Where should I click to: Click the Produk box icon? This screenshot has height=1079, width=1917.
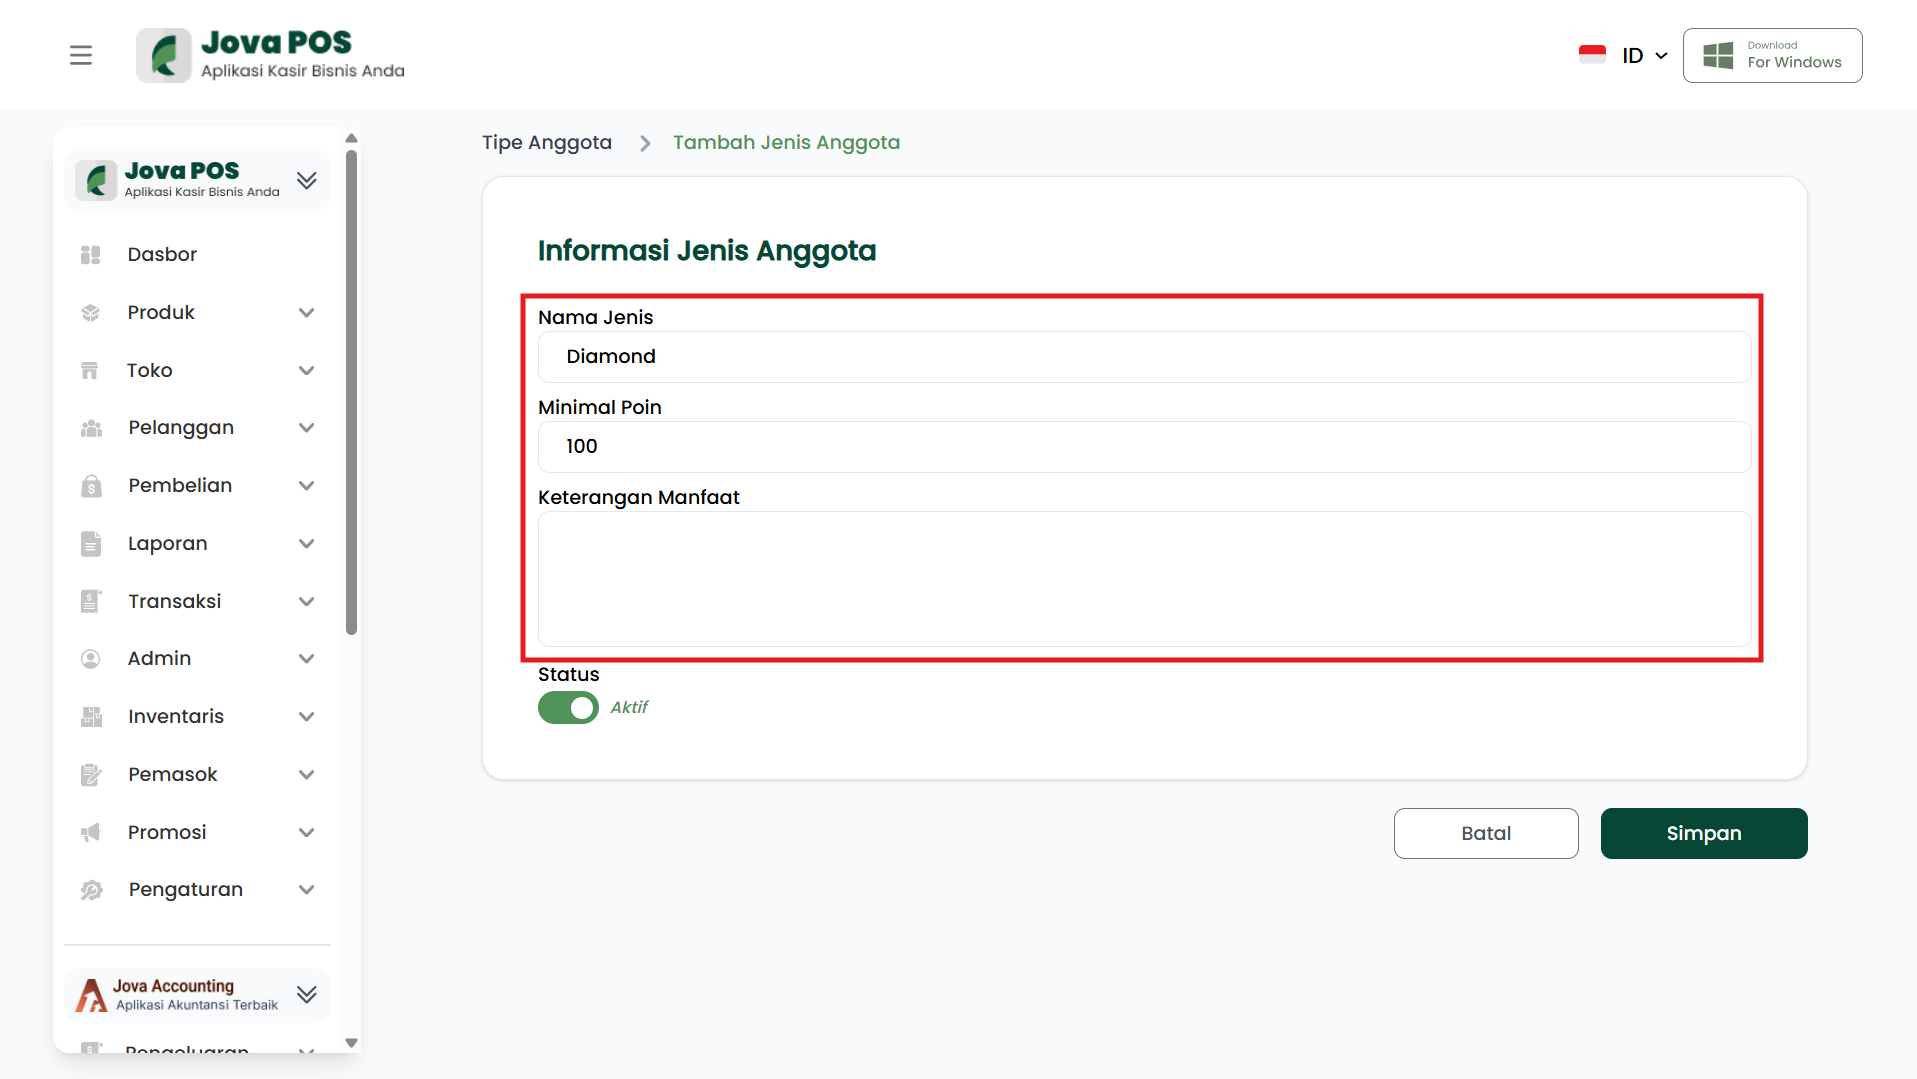91,313
